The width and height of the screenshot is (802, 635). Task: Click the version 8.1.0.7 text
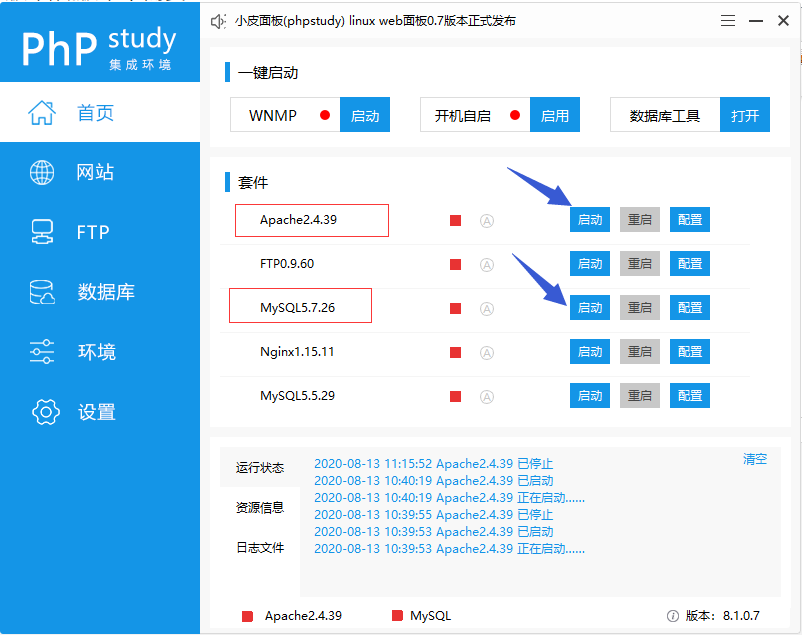tap(722, 616)
